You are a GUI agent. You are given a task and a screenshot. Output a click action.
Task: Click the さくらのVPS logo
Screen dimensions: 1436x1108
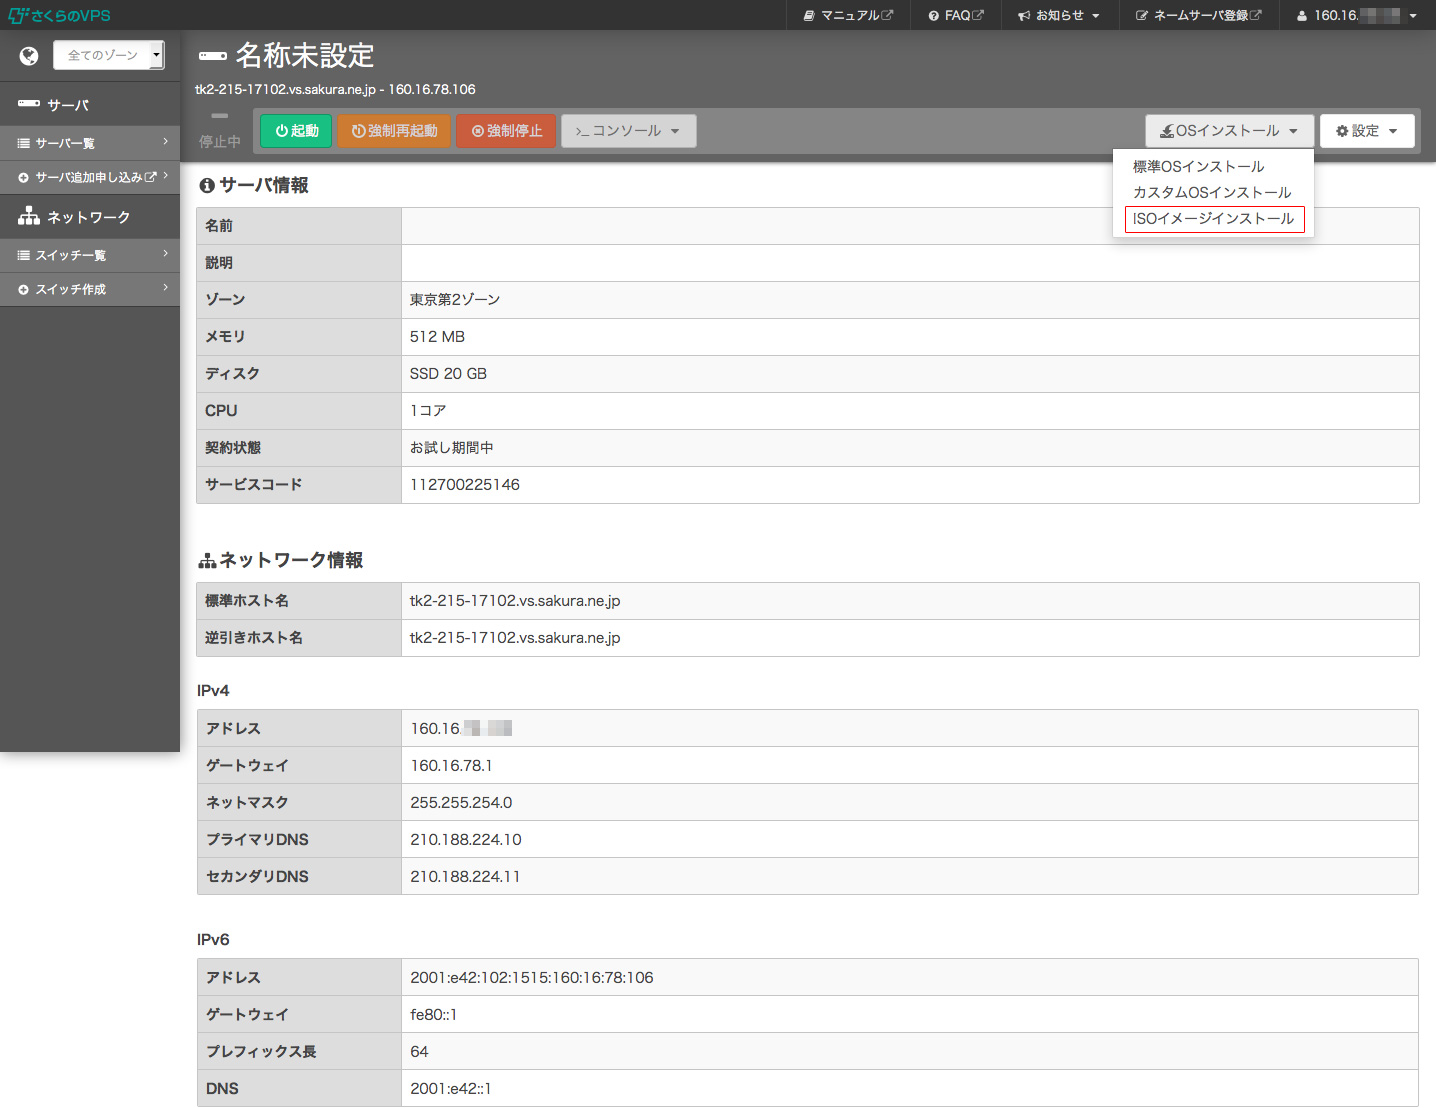coord(60,15)
